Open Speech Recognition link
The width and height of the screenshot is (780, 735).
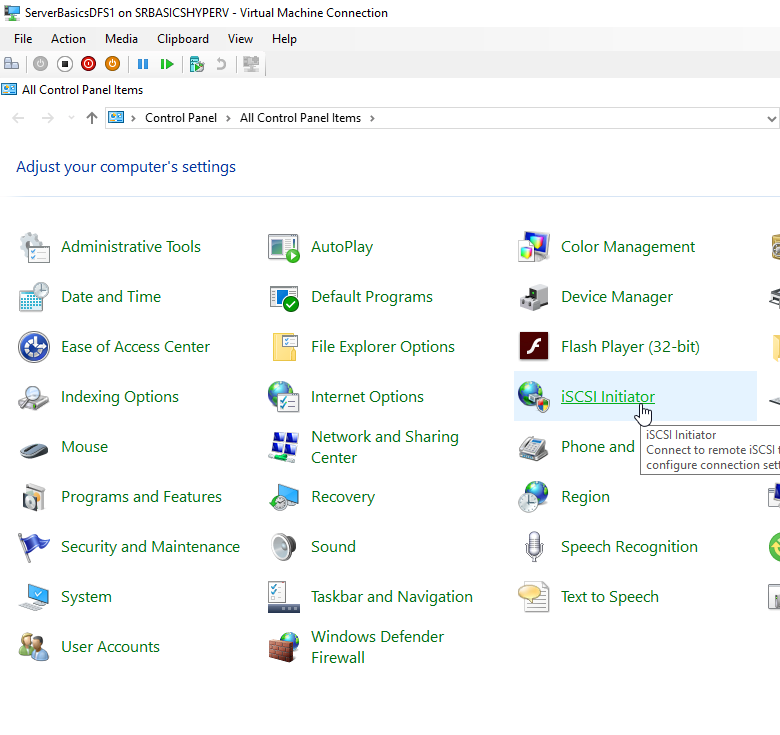point(629,547)
